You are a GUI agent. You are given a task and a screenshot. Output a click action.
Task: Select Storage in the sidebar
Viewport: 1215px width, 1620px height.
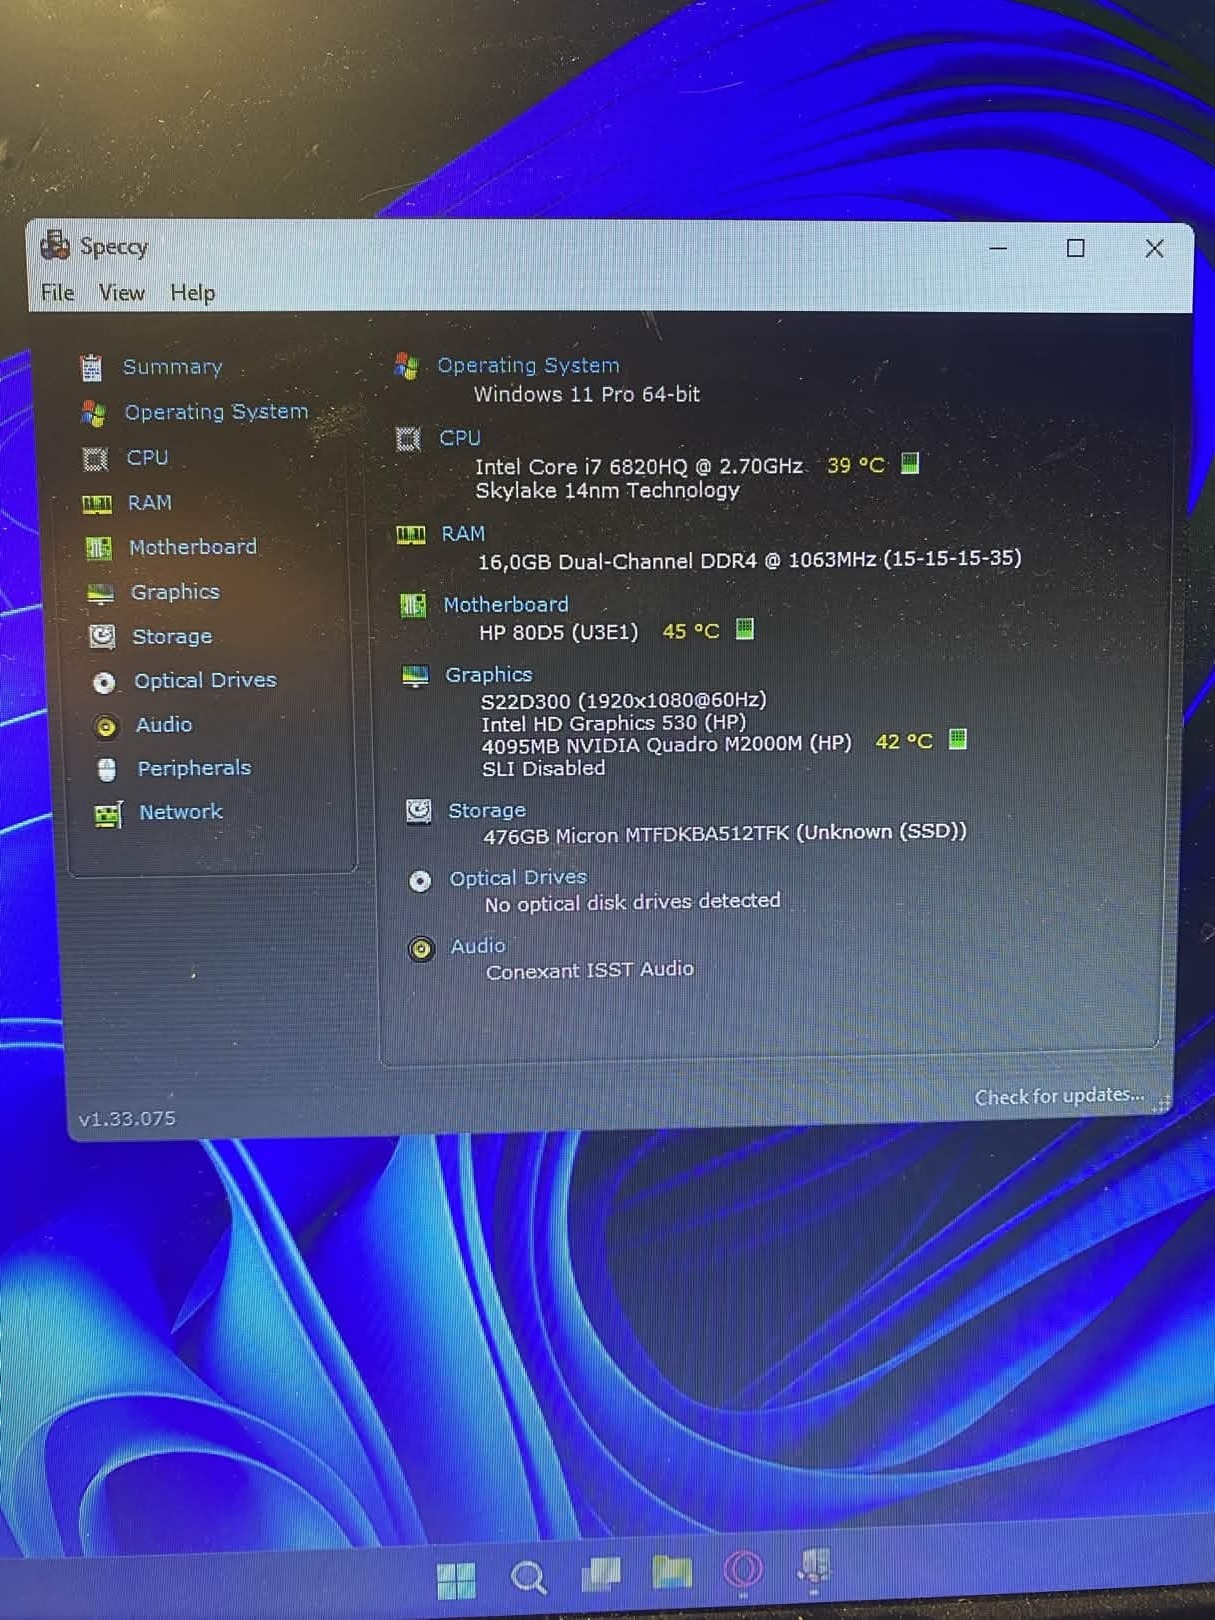point(172,636)
